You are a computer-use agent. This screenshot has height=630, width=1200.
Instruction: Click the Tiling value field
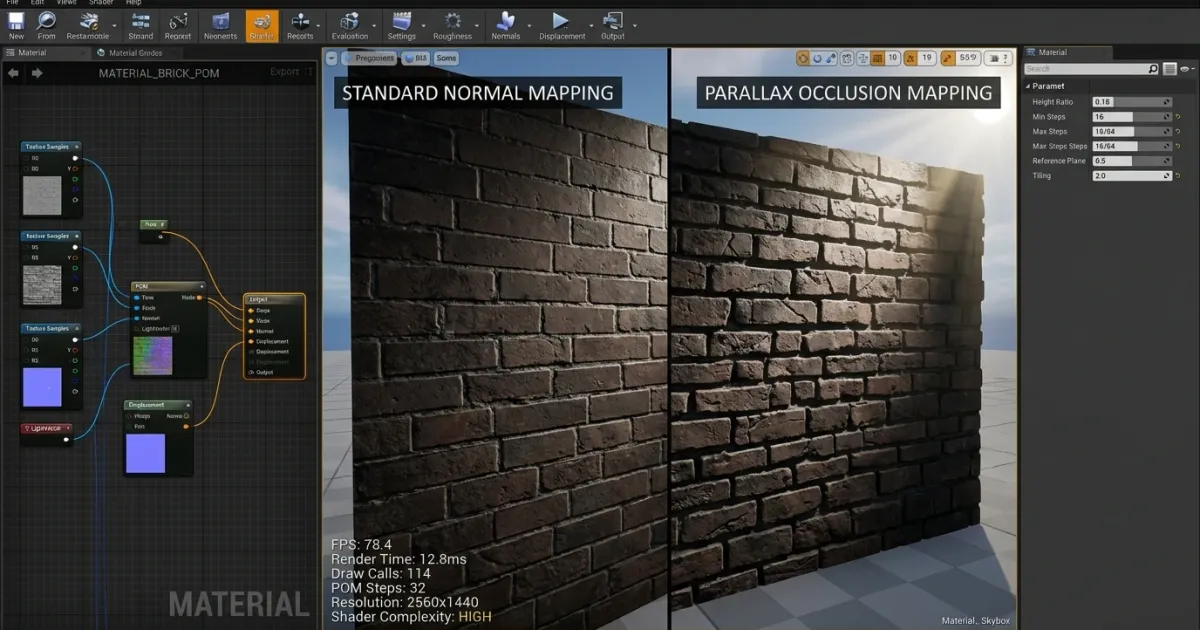[x=1132, y=176]
